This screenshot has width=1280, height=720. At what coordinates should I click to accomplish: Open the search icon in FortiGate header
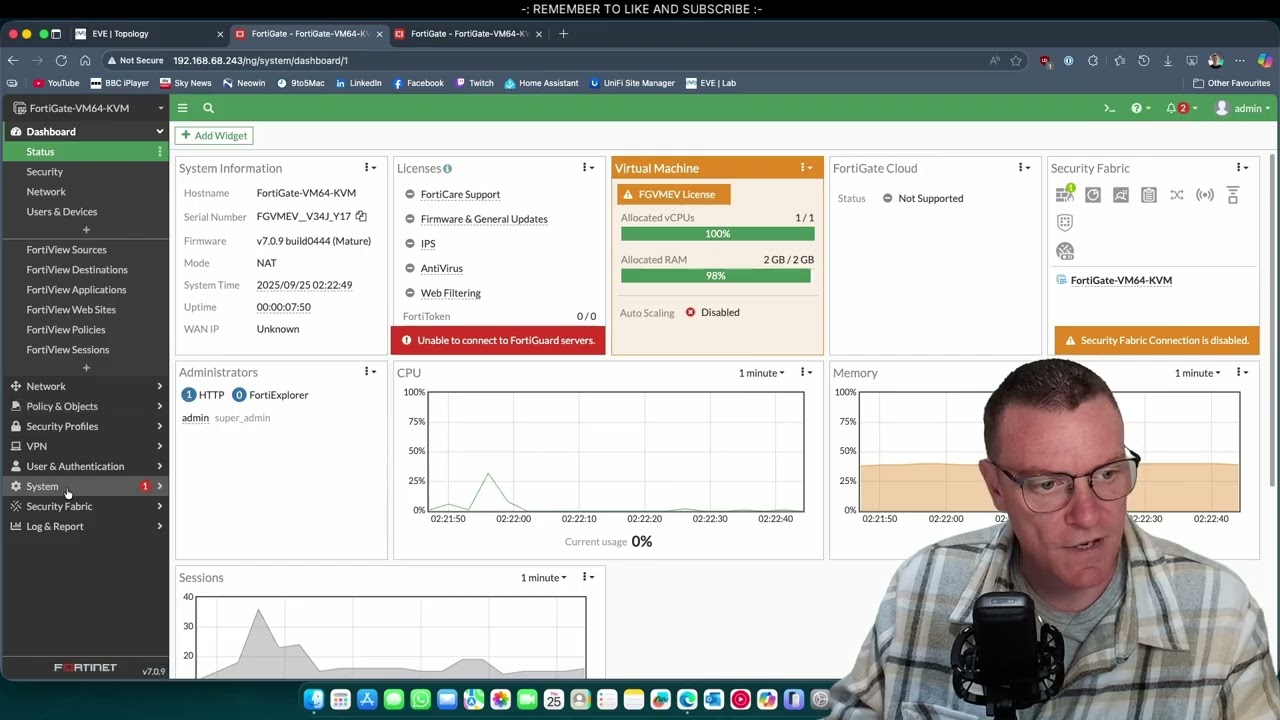(x=208, y=108)
